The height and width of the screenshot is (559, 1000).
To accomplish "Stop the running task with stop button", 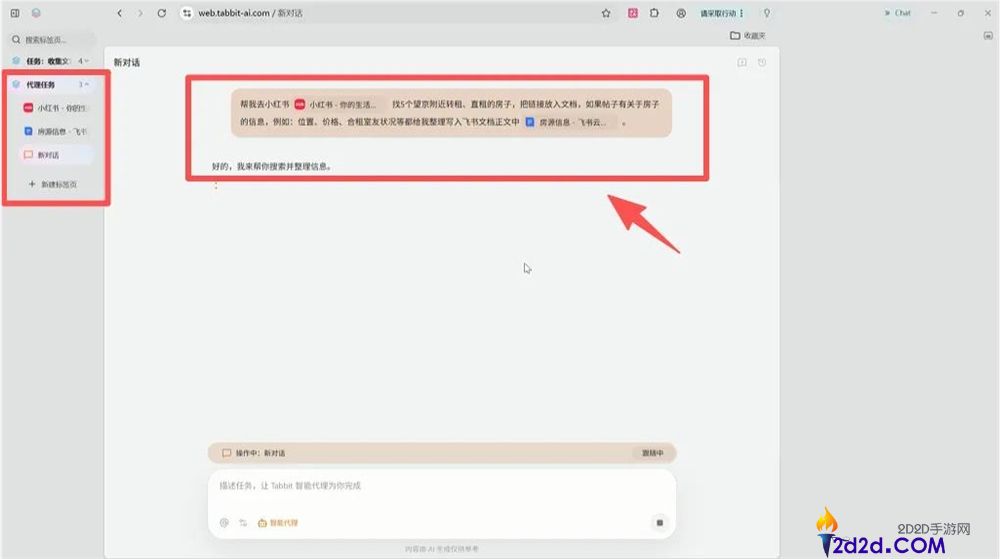I will pos(659,523).
